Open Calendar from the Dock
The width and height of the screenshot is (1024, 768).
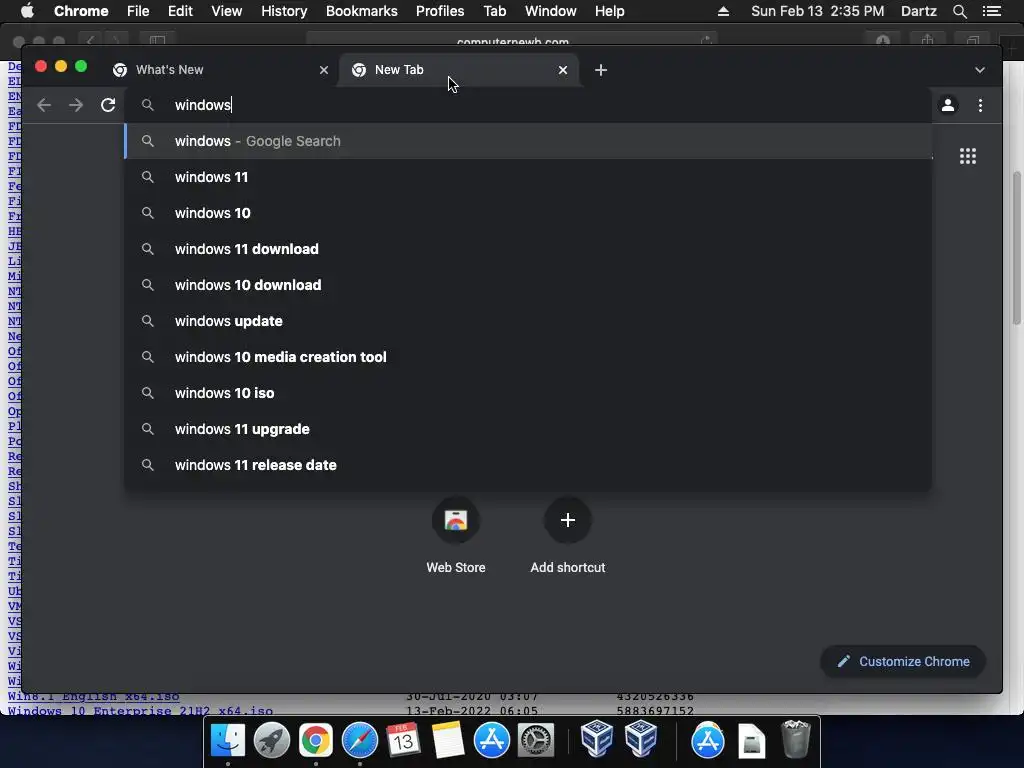point(404,741)
